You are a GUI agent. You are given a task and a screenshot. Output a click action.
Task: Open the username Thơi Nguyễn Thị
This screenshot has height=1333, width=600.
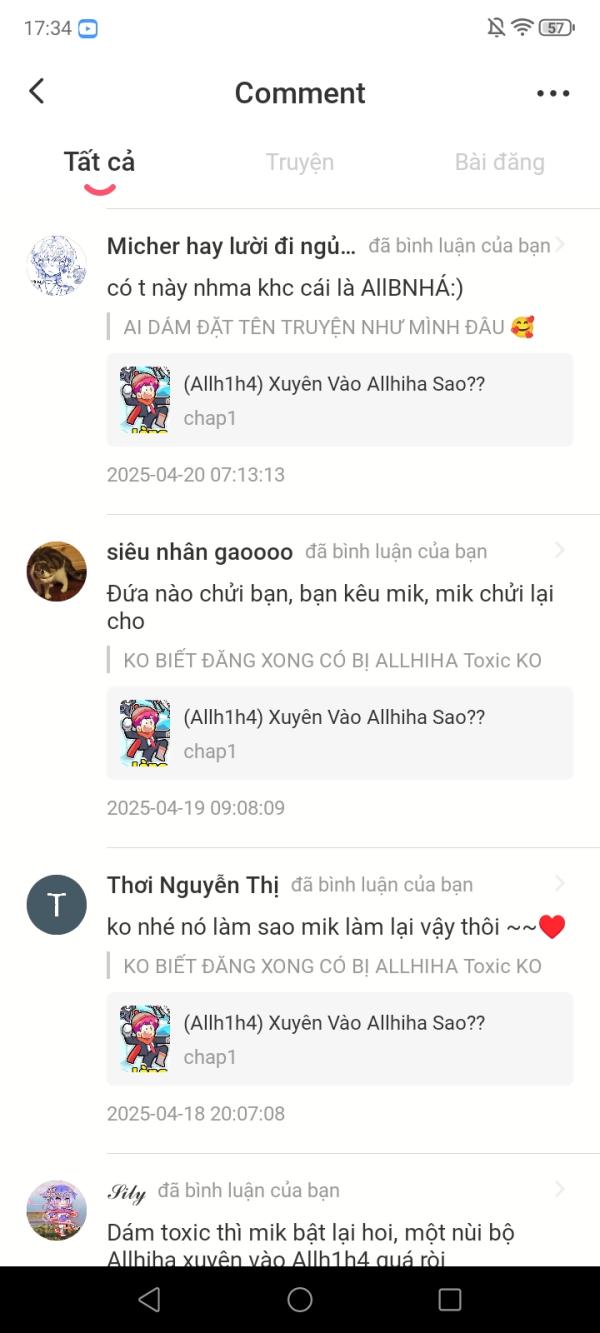[193, 885]
